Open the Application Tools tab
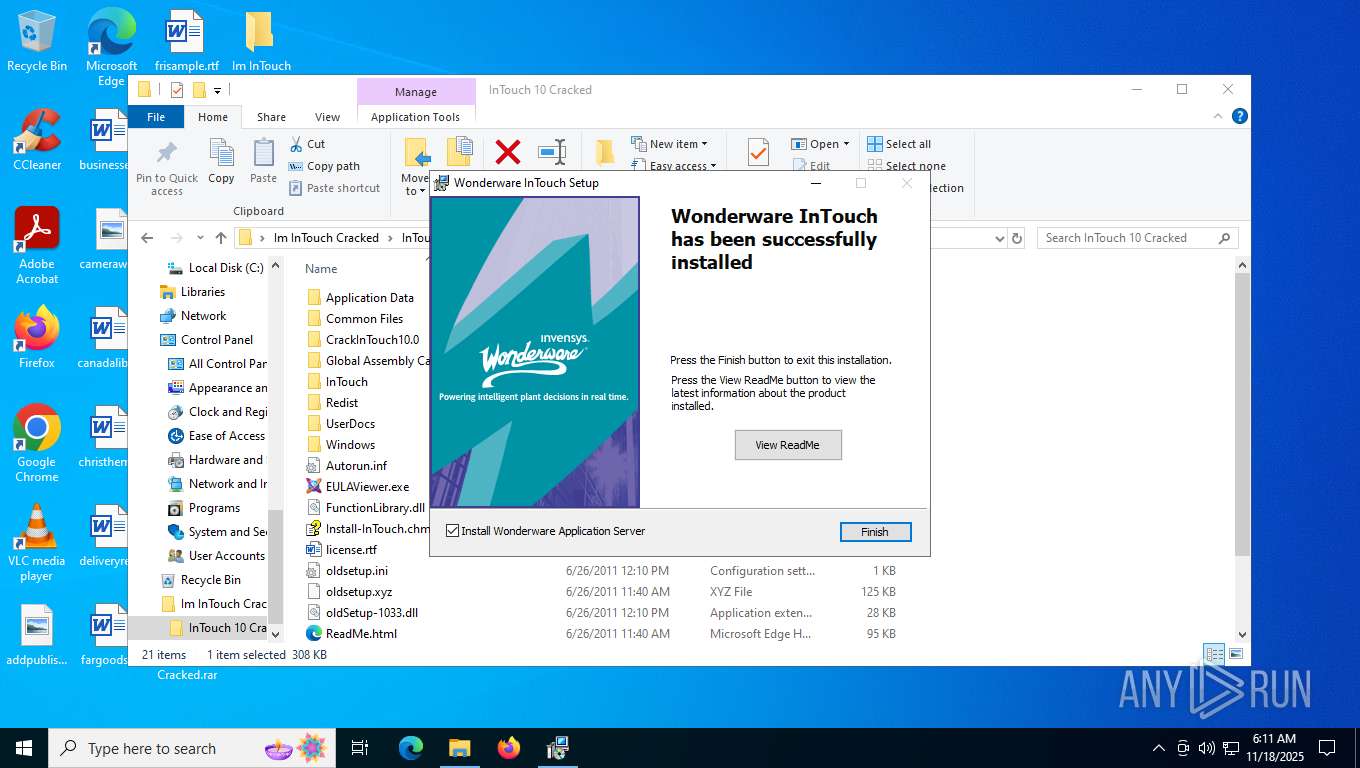The height and width of the screenshot is (768, 1360). [415, 117]
